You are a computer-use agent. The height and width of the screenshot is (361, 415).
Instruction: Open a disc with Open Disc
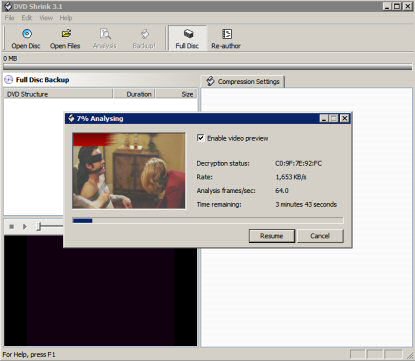point(26,39)
